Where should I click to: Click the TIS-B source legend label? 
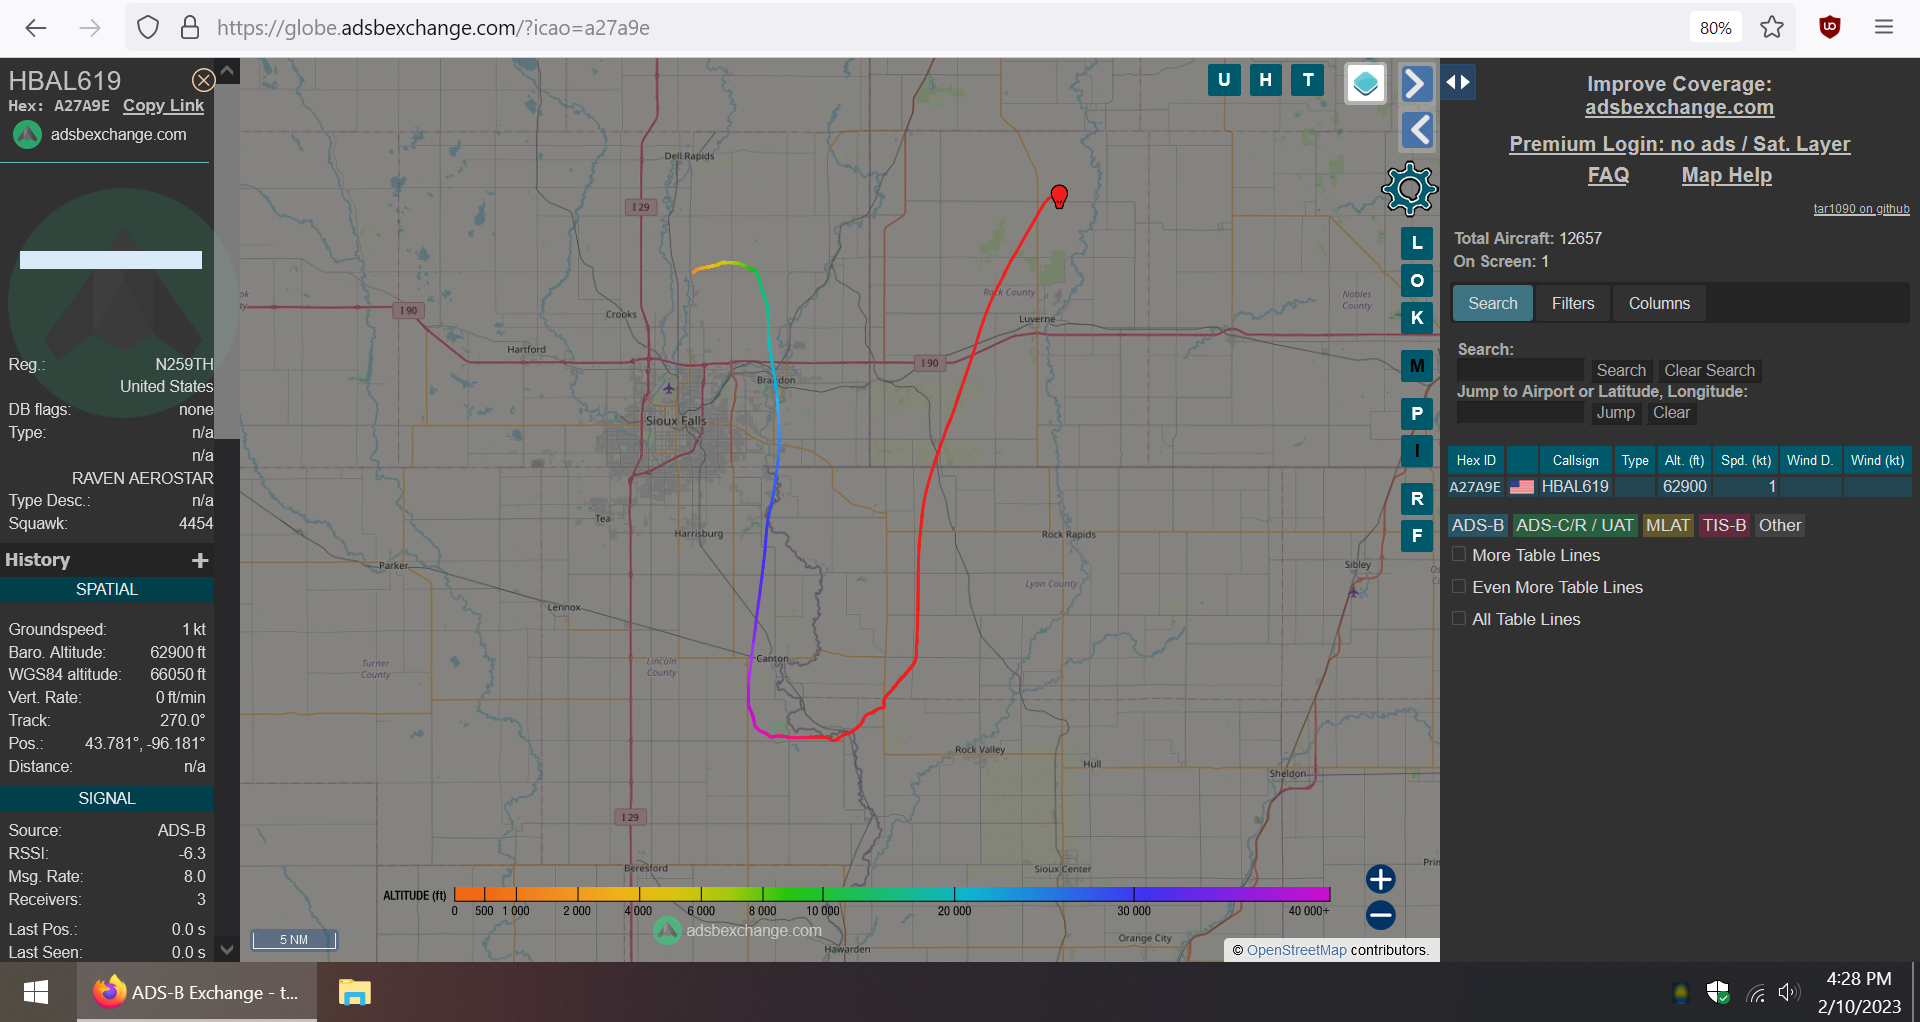(x=1724, y=525)
